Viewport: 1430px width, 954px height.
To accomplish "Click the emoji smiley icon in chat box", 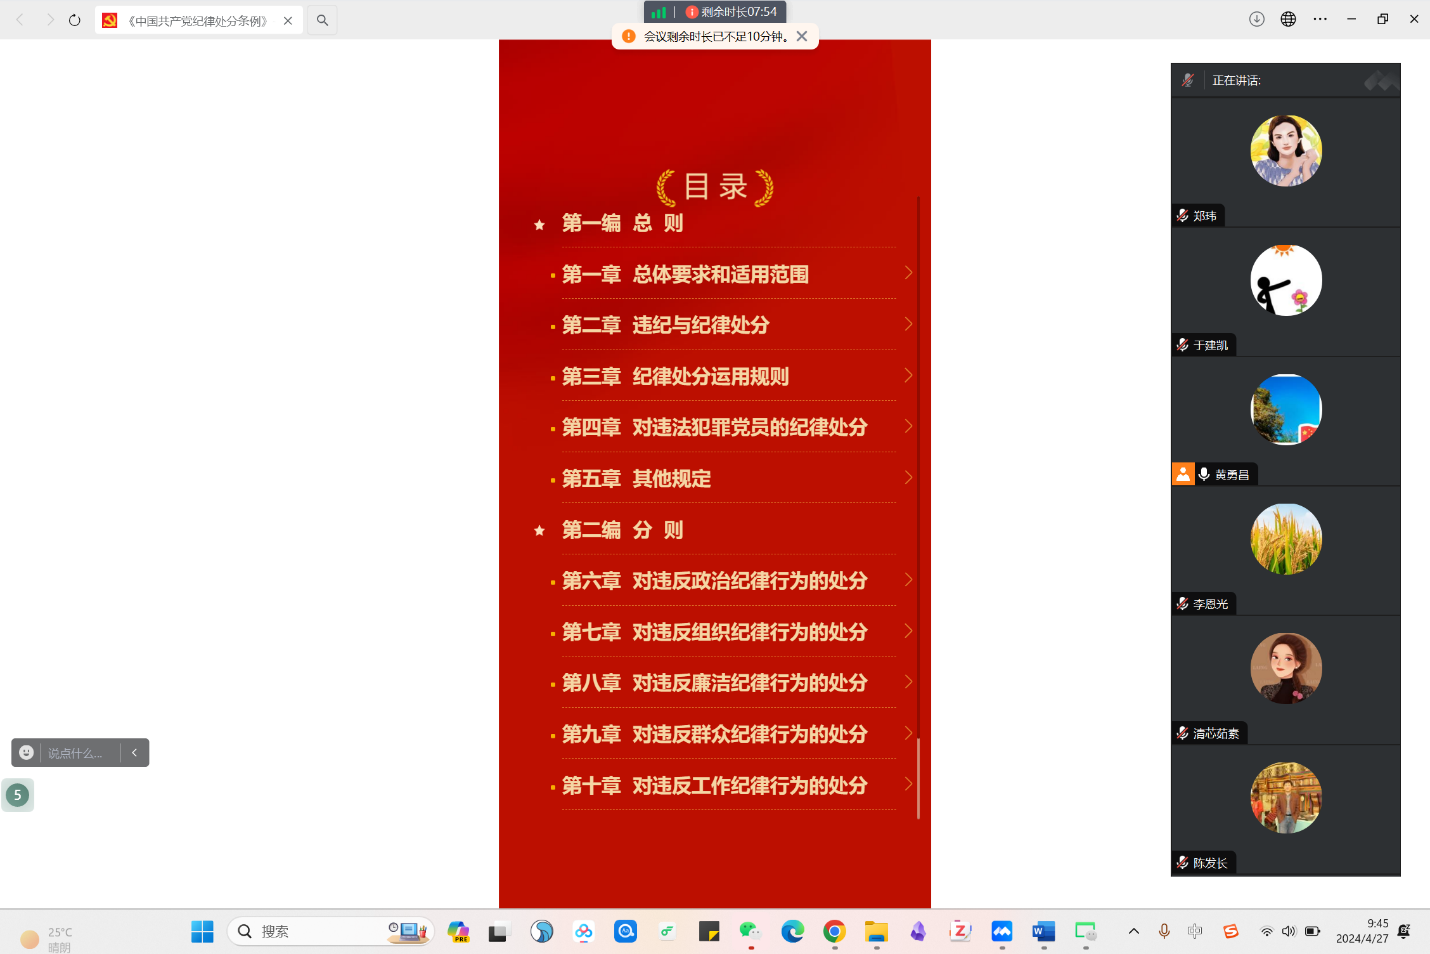I will (x=27, y=753).
